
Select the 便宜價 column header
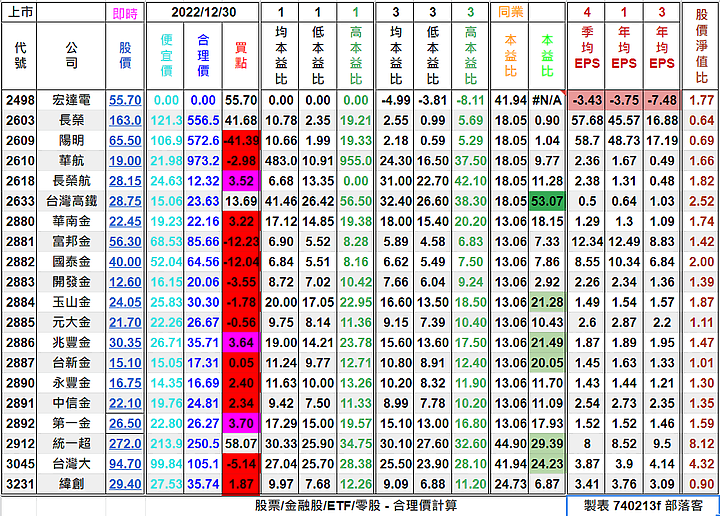(x=166, y=56)
